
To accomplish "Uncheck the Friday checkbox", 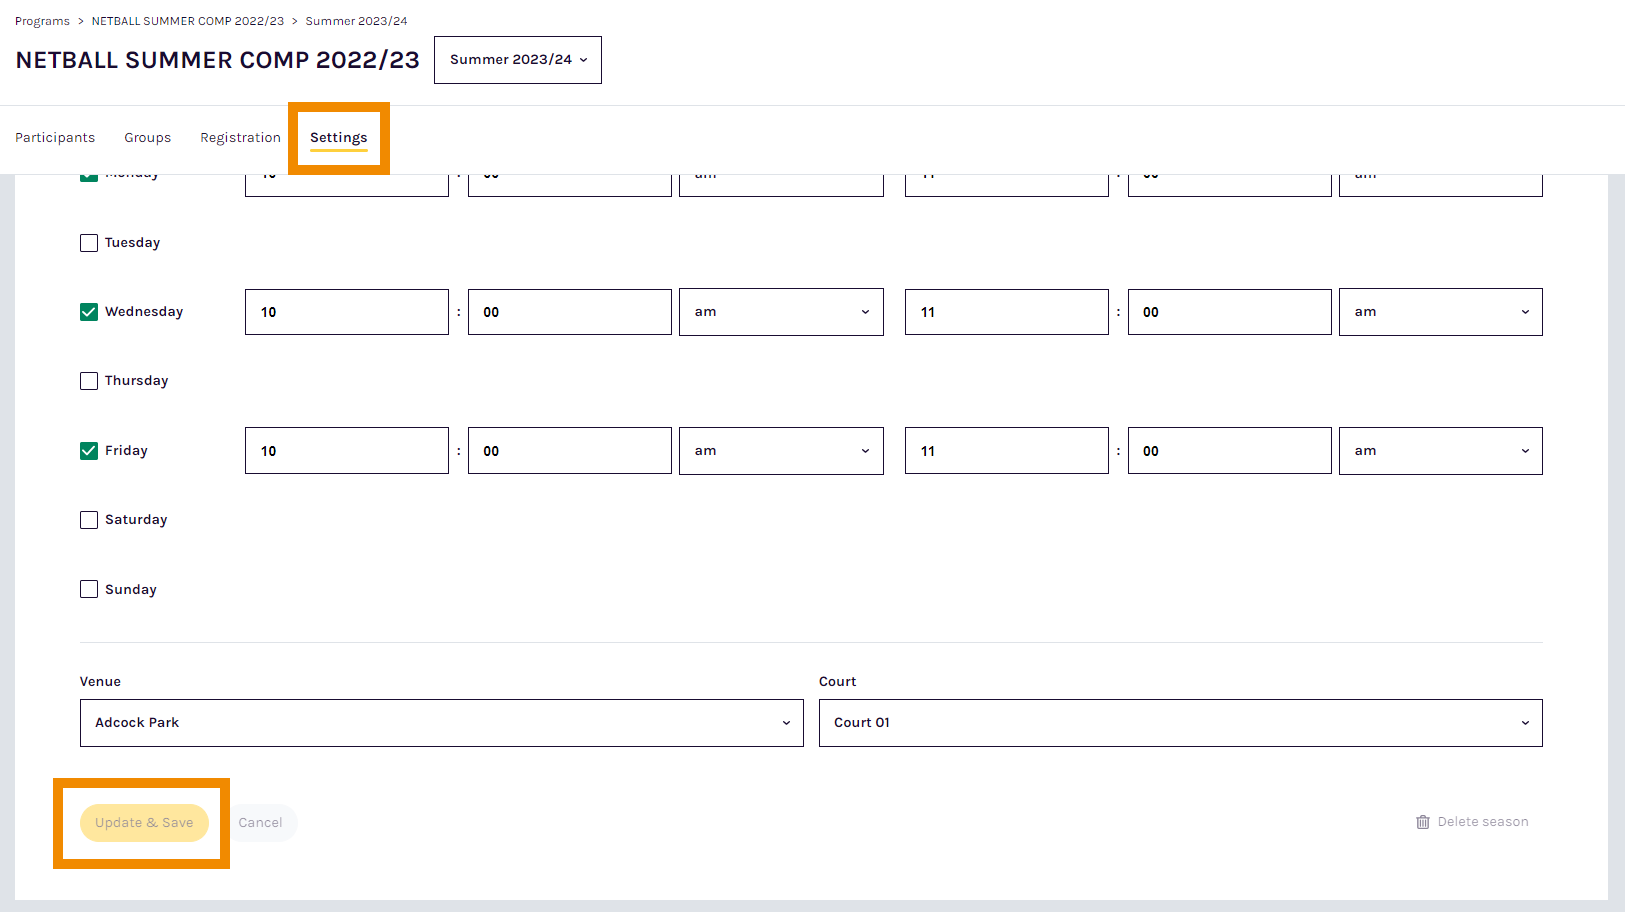I will 89,451.
